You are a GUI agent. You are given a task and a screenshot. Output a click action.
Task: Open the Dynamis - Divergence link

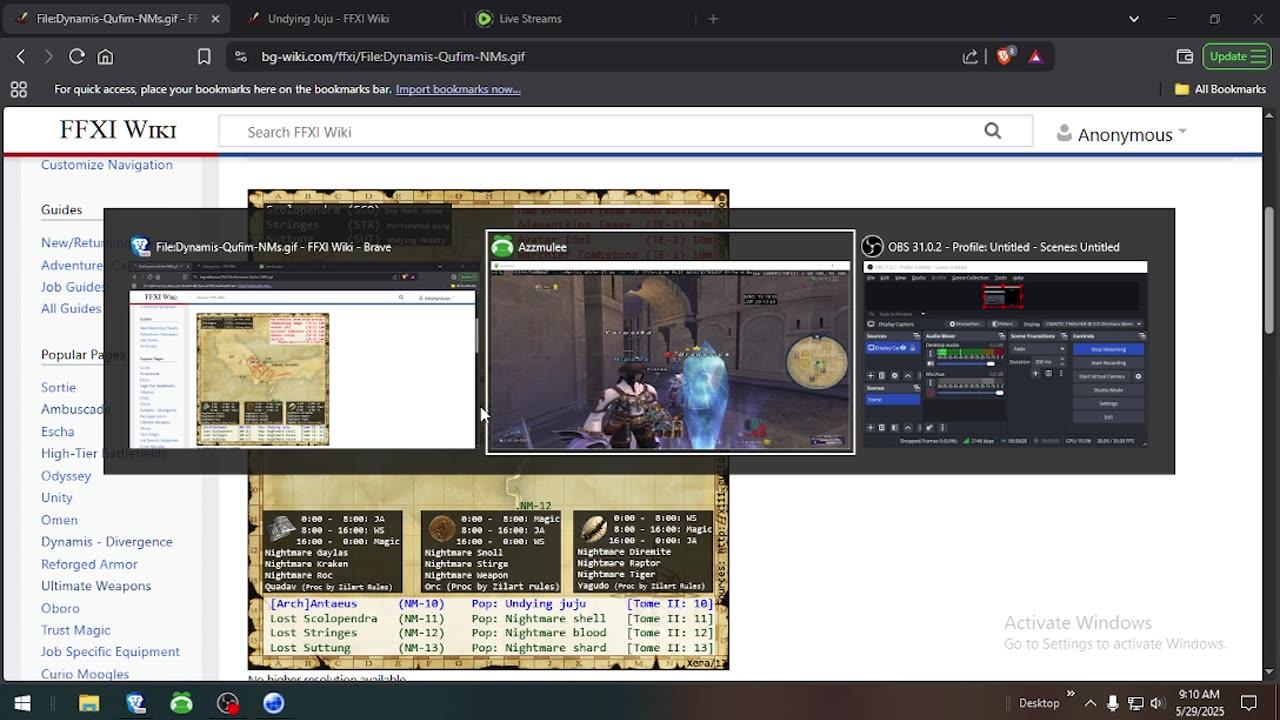[x=107, y=542]
